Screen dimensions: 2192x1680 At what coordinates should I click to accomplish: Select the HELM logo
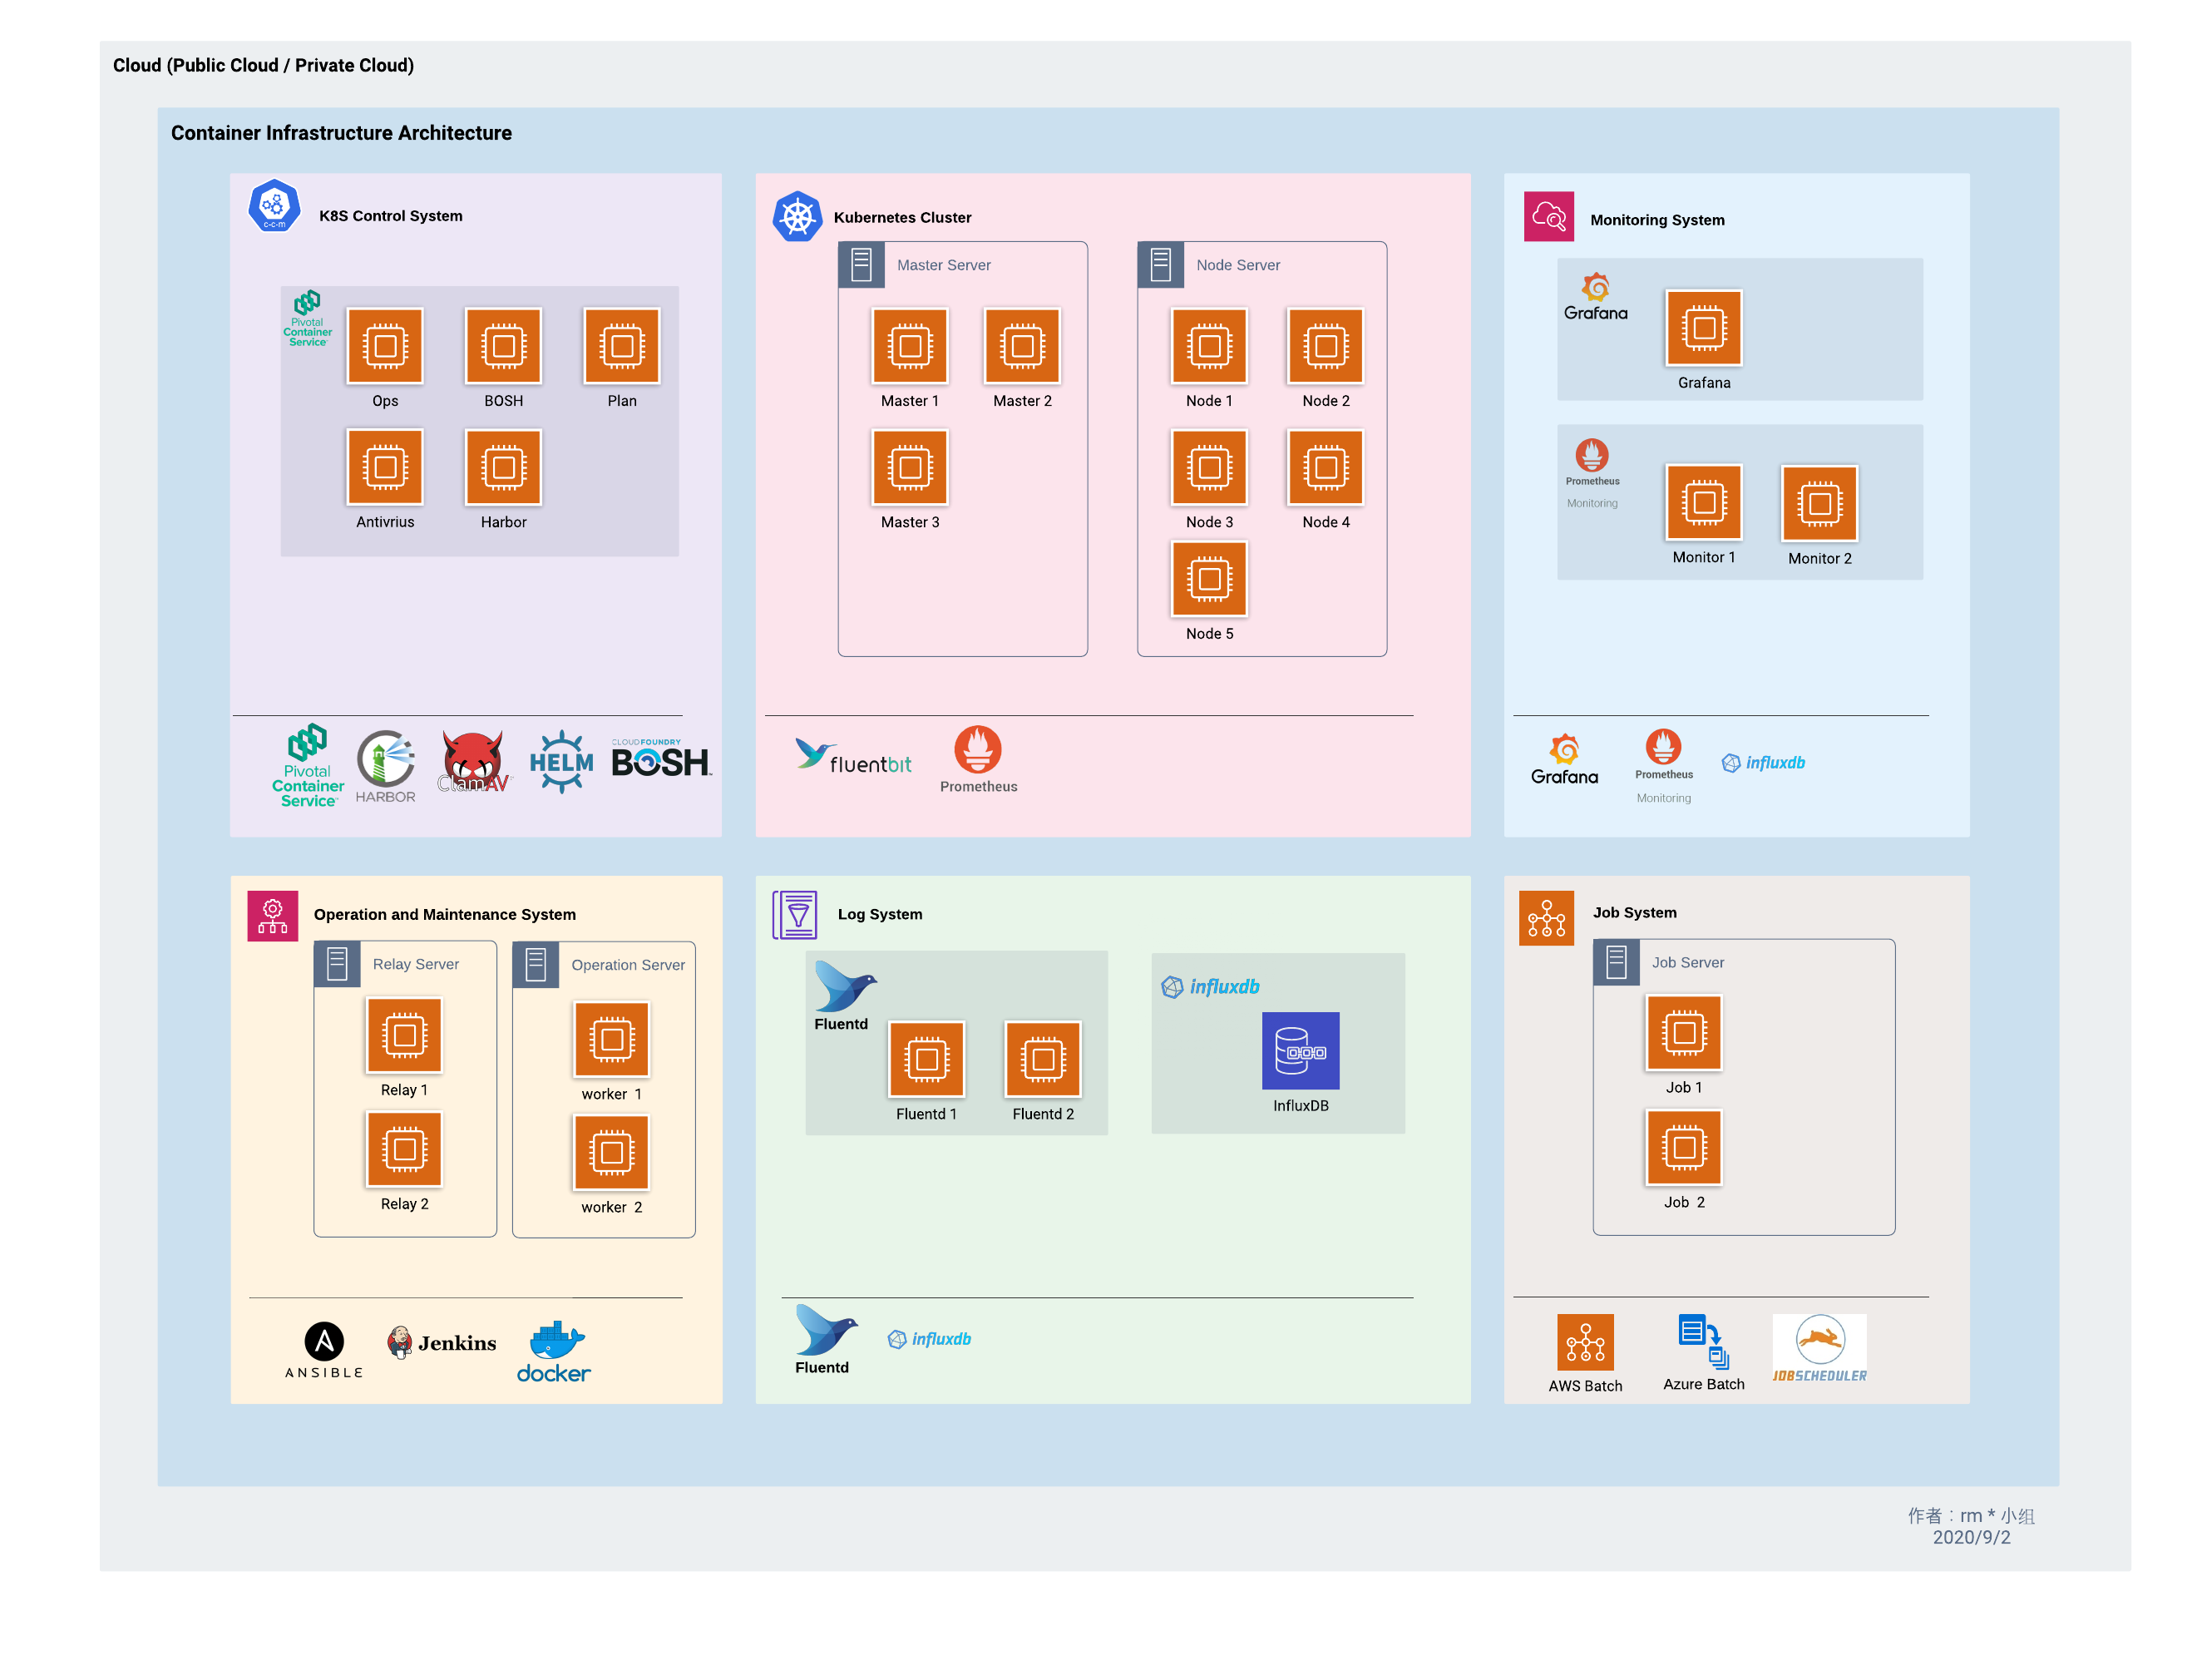coord(561,762)
